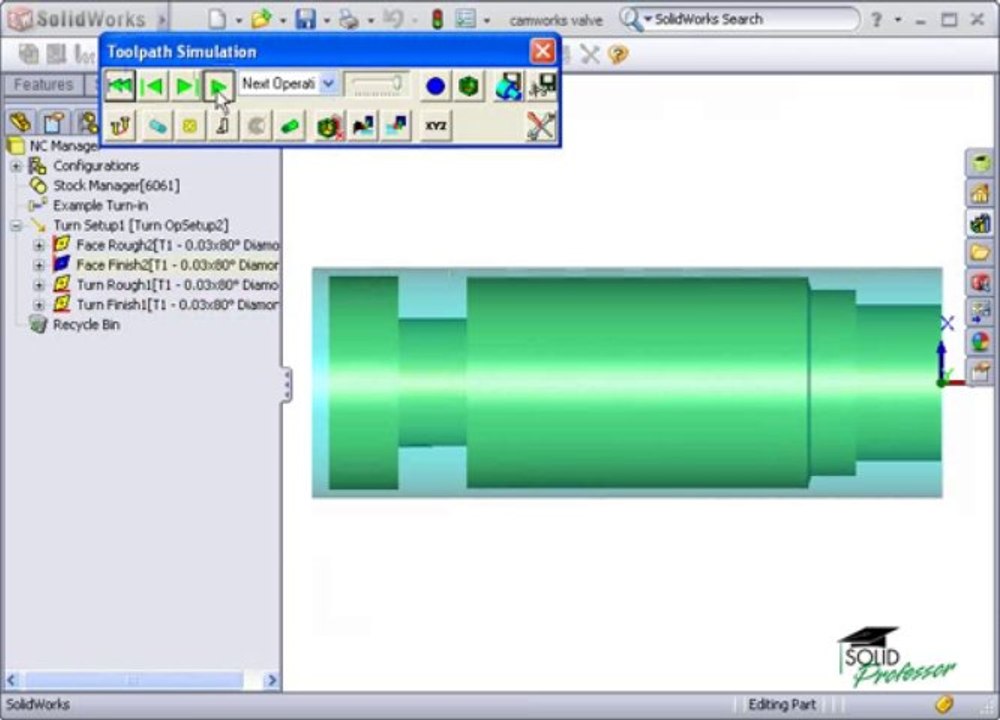Click the dark section view icon

363,126
